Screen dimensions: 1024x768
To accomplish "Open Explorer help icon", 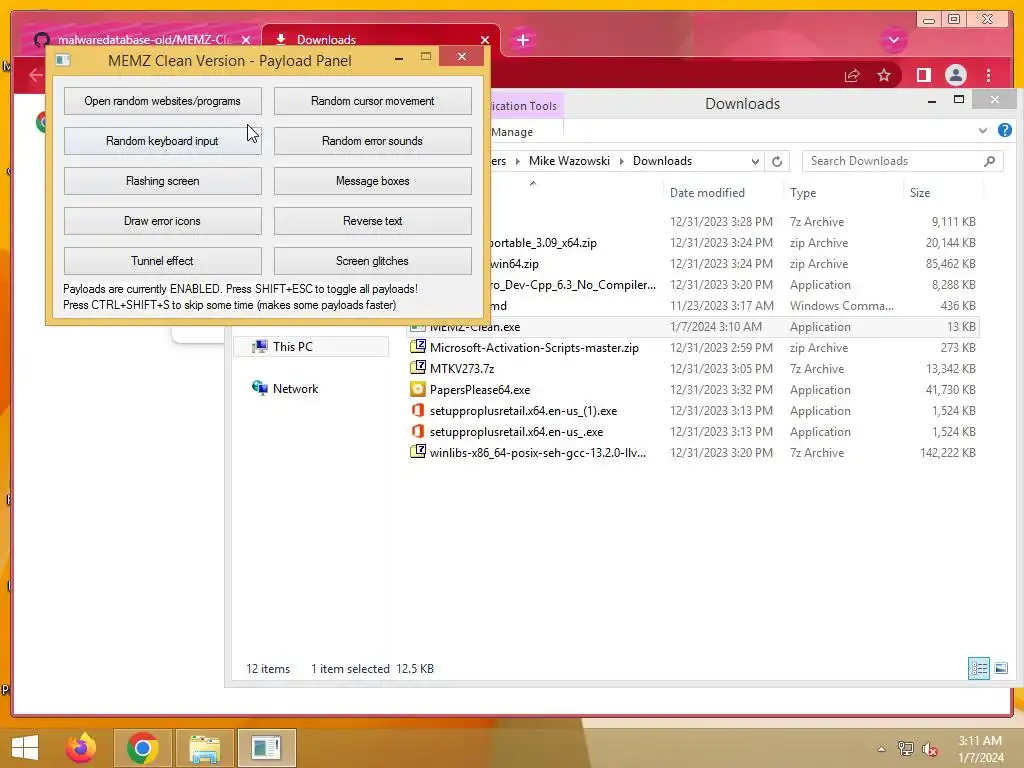I will click(x=1004, y=130).
